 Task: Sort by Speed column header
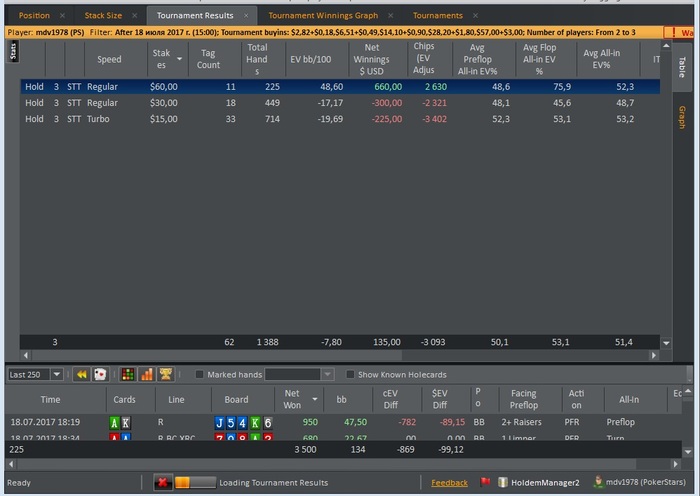click(x=116, y=59)
